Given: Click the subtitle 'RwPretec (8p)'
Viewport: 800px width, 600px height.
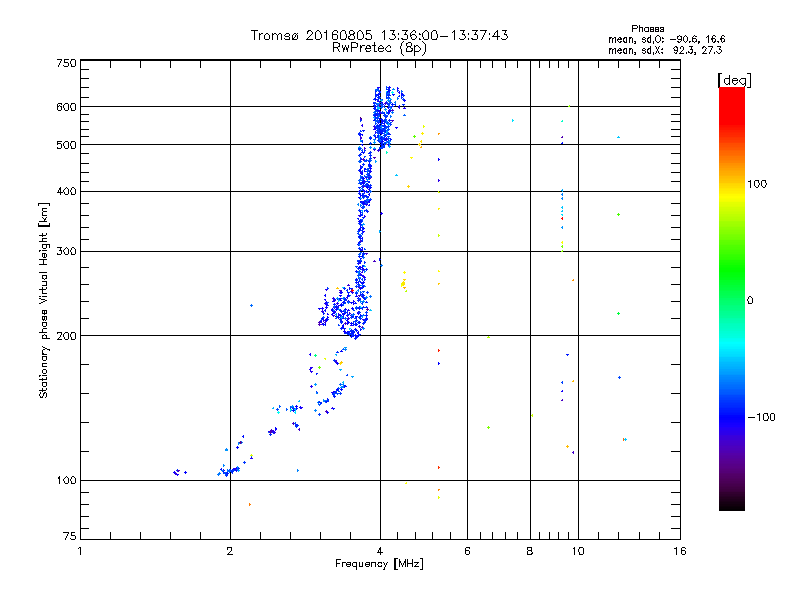Looking at the screenshot, I should (379, 48).
